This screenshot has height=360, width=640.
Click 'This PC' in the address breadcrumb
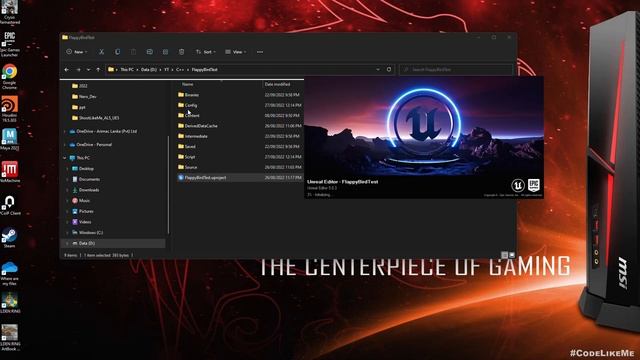click(x=127, y=70)
